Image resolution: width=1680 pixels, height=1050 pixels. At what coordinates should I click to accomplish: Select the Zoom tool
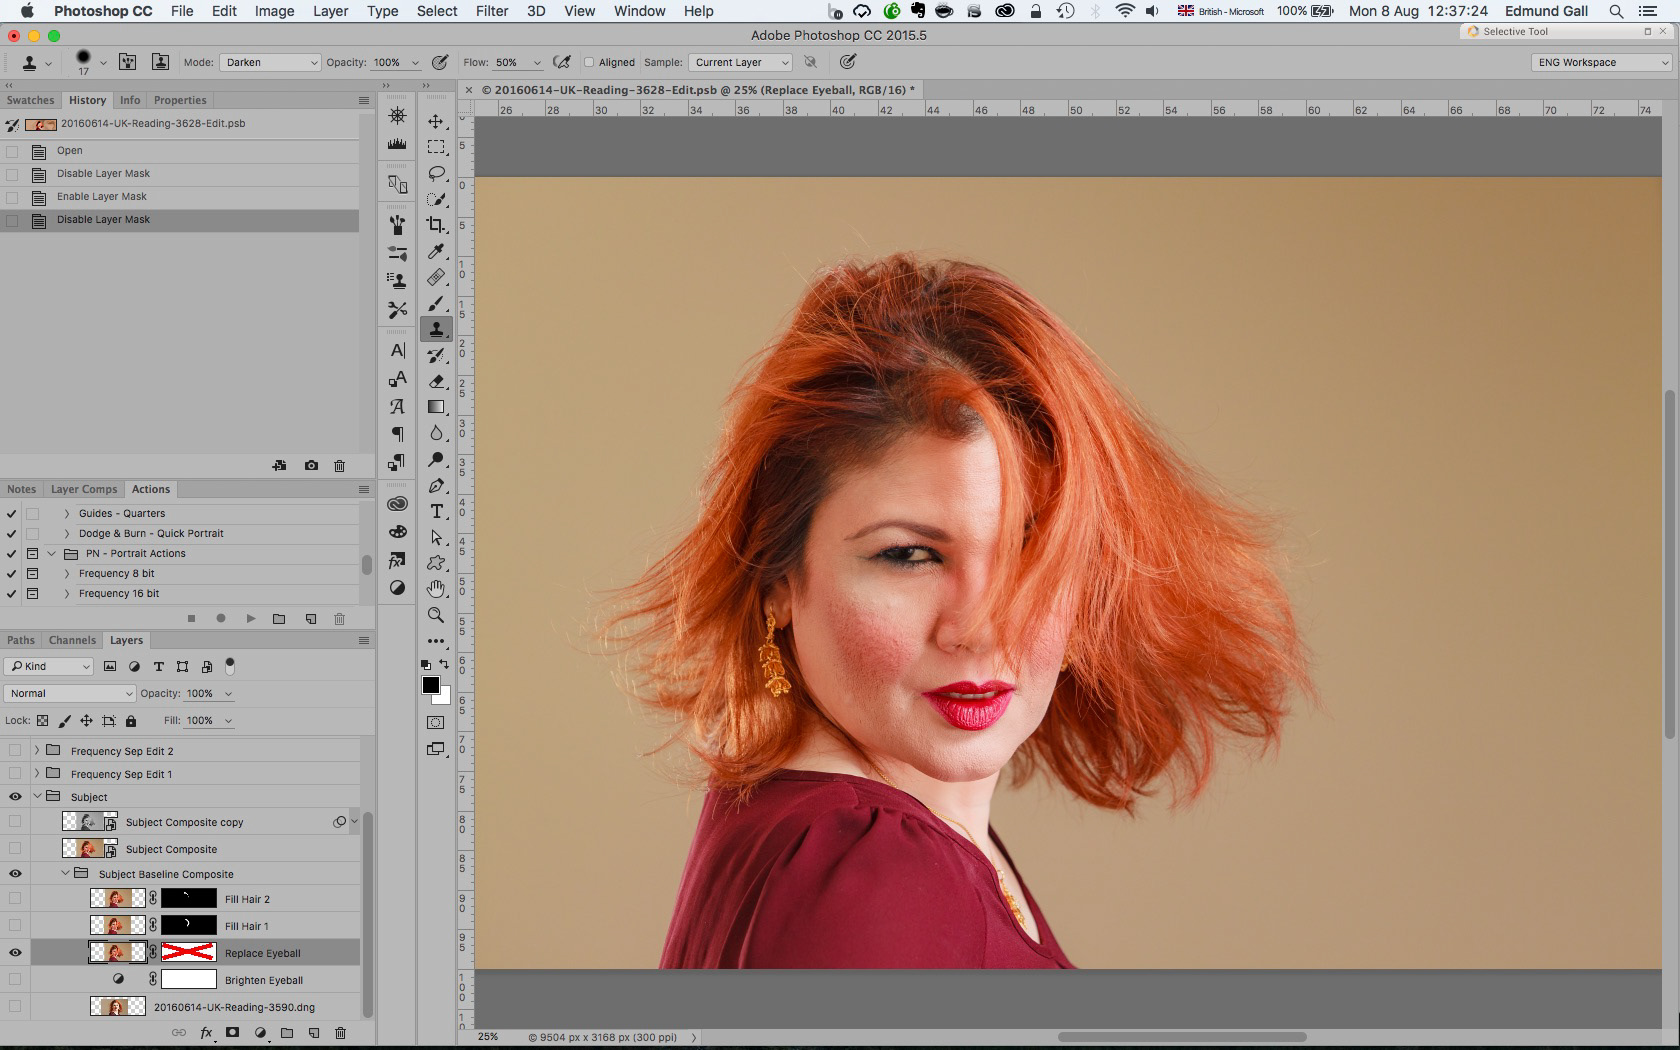pos(436,615)
